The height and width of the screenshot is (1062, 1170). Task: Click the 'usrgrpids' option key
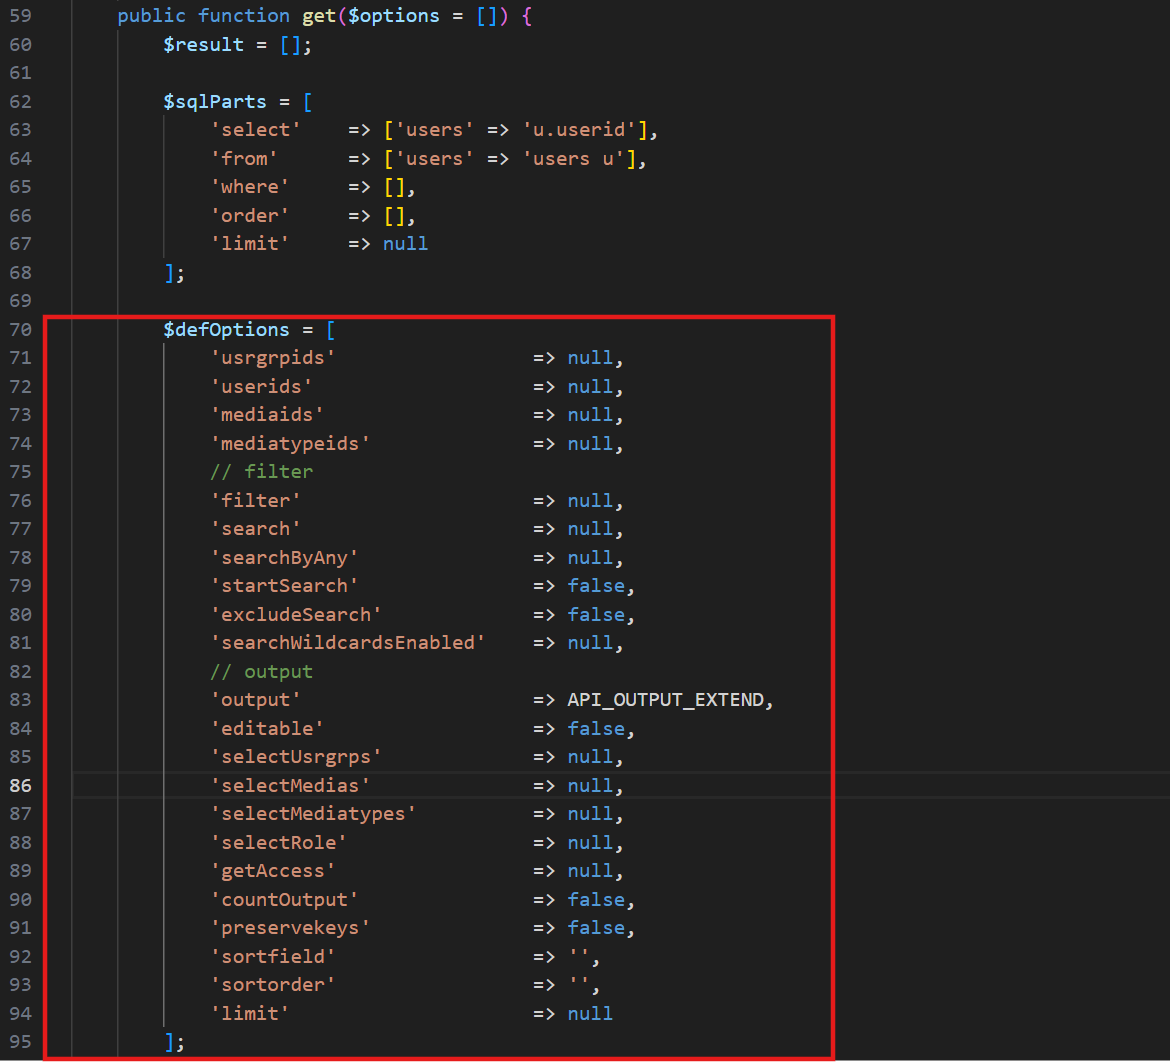(x=272, y=358)
